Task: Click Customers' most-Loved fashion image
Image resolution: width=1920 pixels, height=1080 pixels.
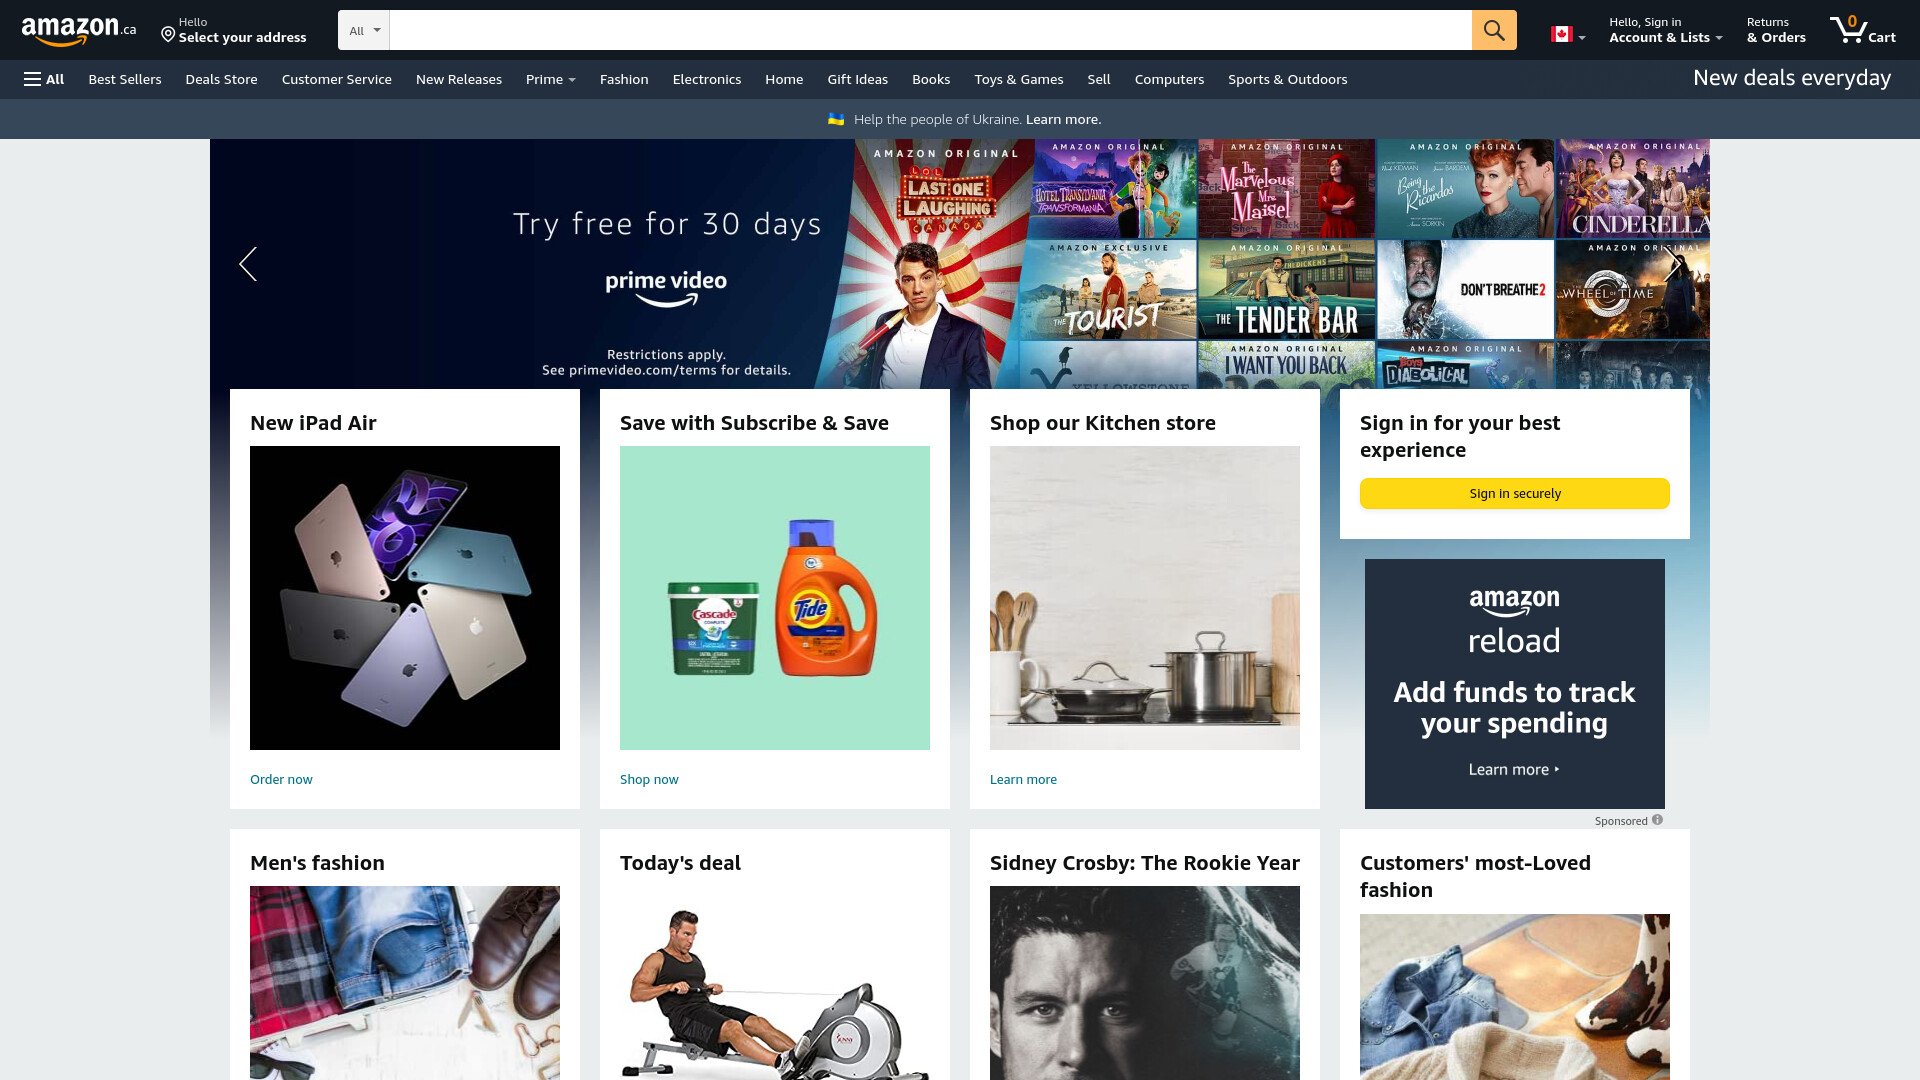Action: (x=1515, y=996)
